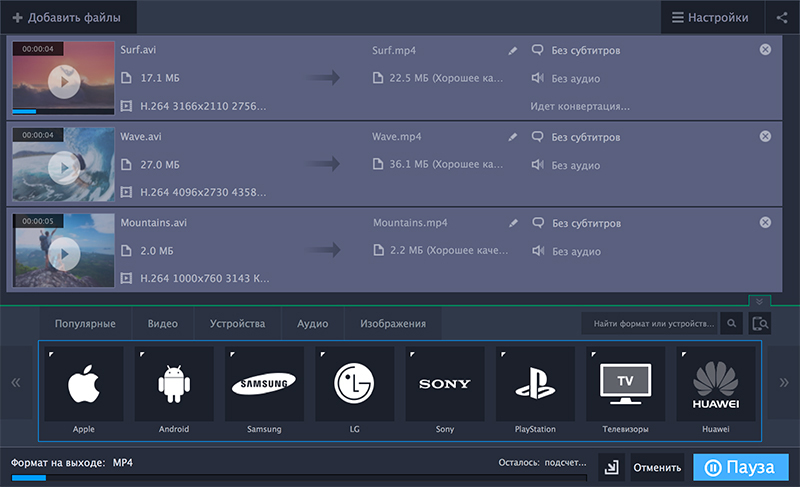This screenshot has width=800, height=487.
Task: Switch to the Видео tab
Action: click(163, 324)
